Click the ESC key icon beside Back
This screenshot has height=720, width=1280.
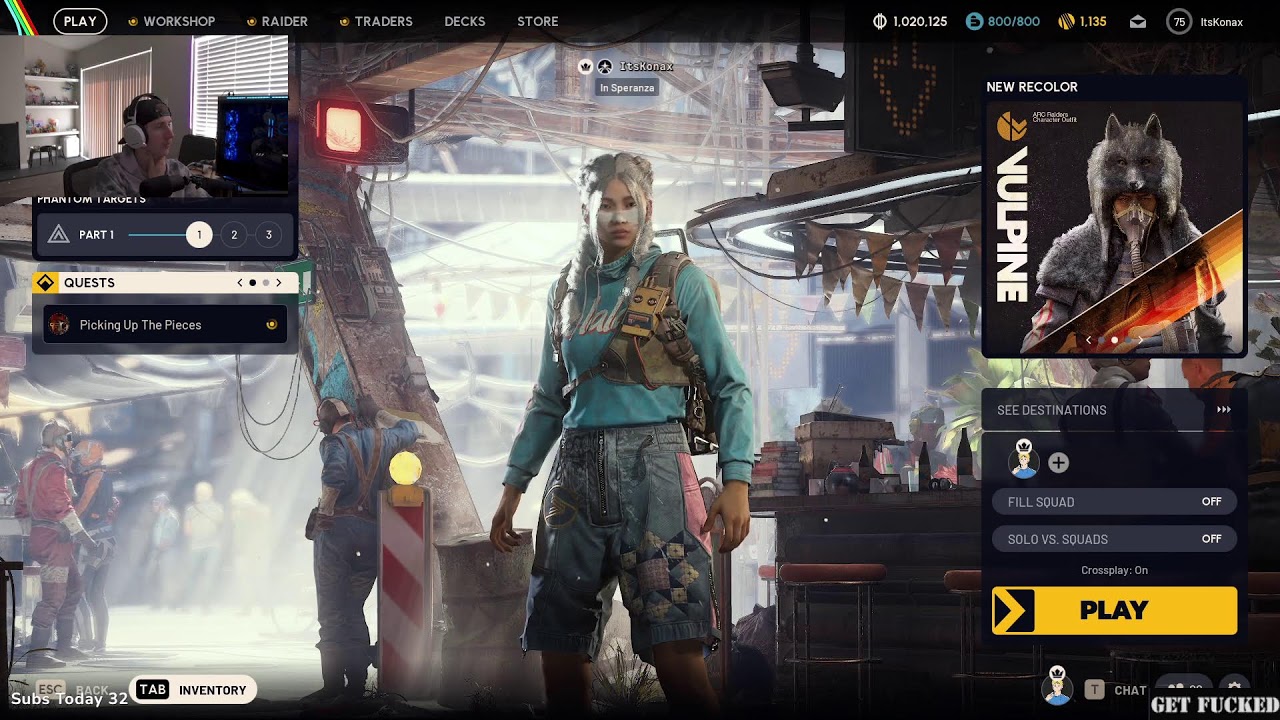[x=51, y=690]
